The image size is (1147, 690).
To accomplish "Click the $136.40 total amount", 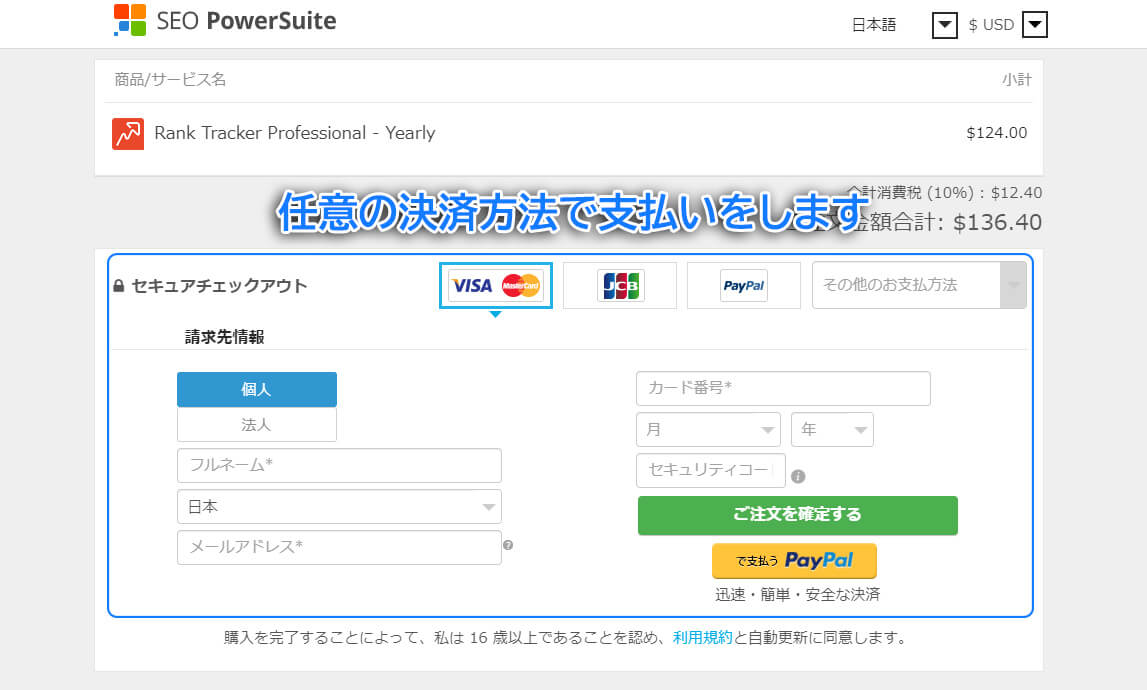I will 998,222.
